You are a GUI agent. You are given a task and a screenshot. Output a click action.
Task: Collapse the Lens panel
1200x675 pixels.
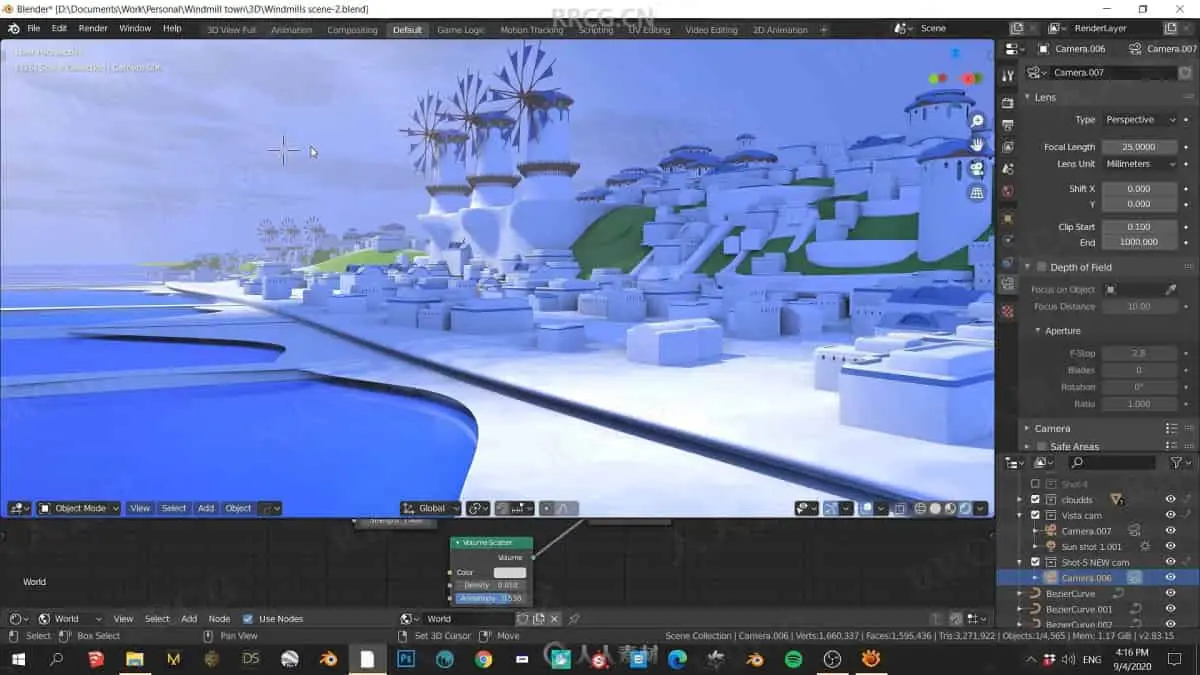click(1027, 97)
